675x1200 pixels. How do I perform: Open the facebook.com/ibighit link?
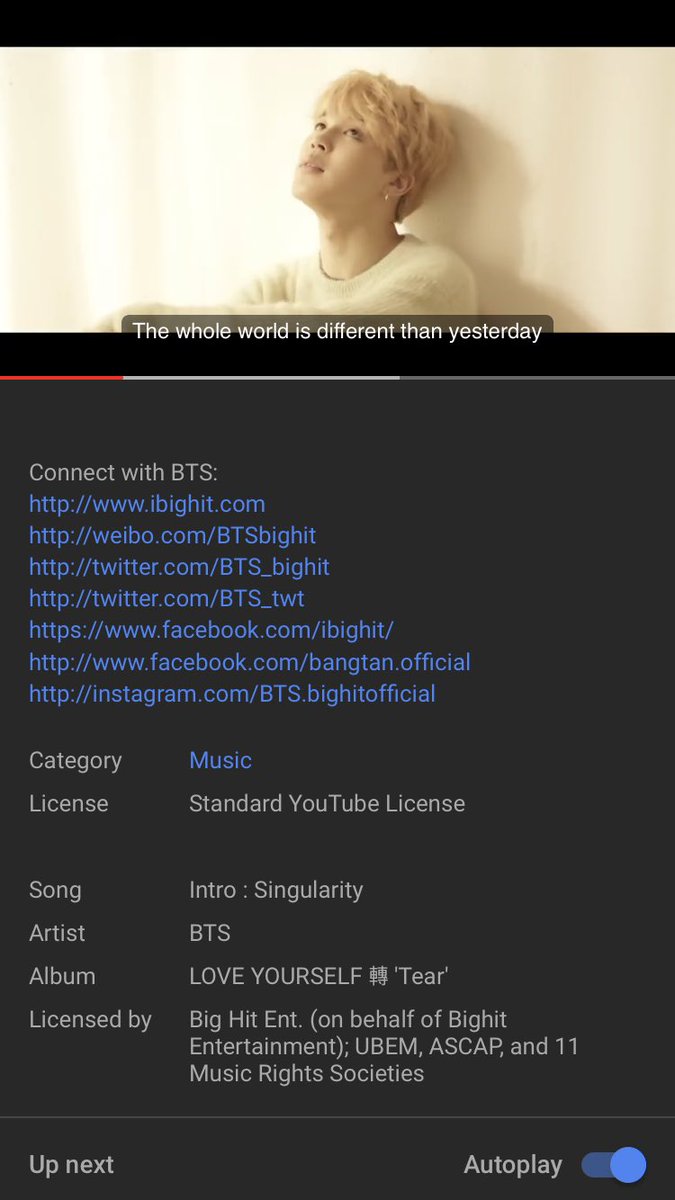pos(211,630)
